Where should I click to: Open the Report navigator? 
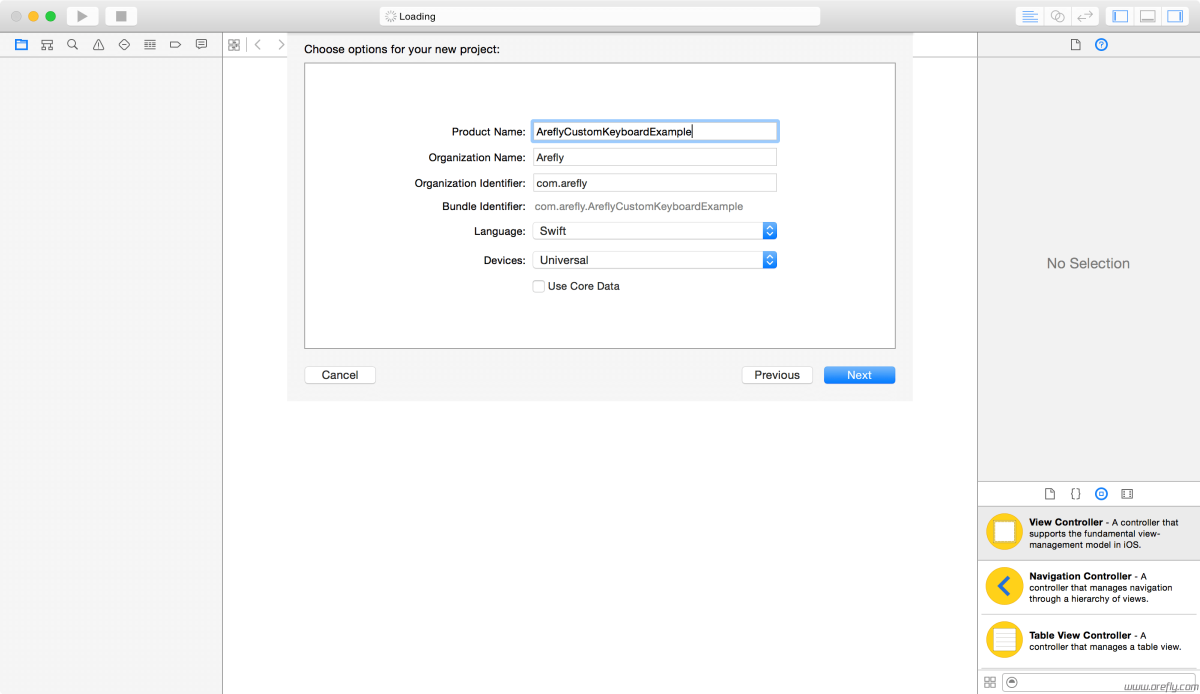pos(201,45)
